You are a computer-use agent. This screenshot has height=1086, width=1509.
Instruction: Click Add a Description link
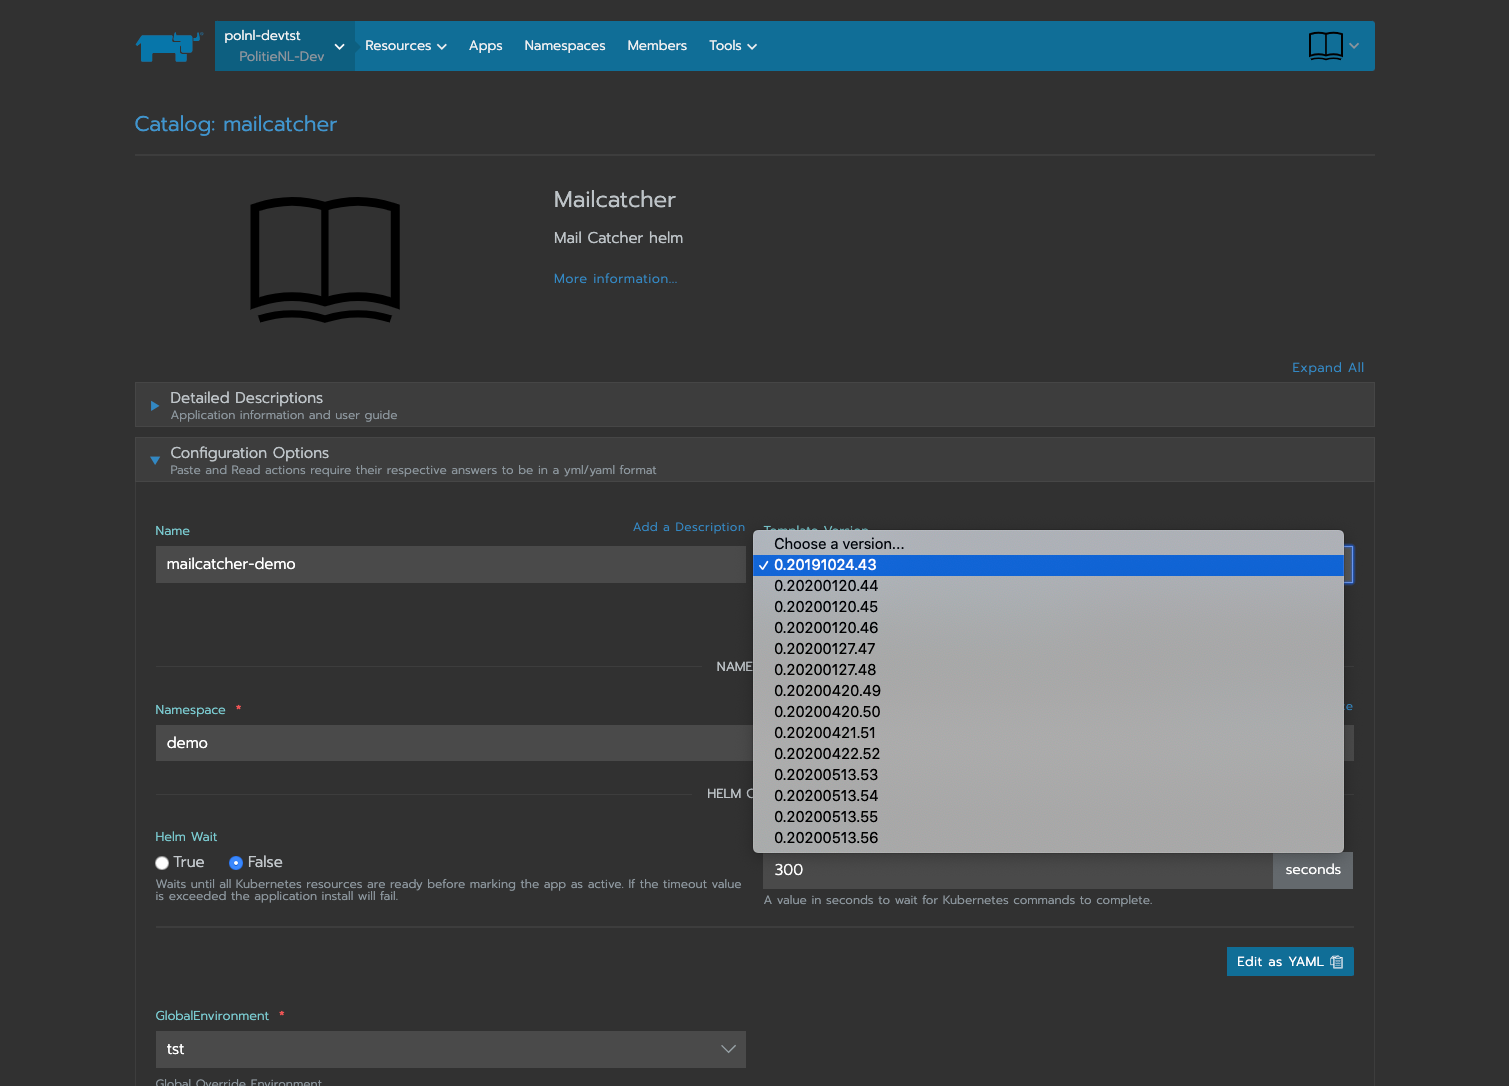(x=689, y=527)
